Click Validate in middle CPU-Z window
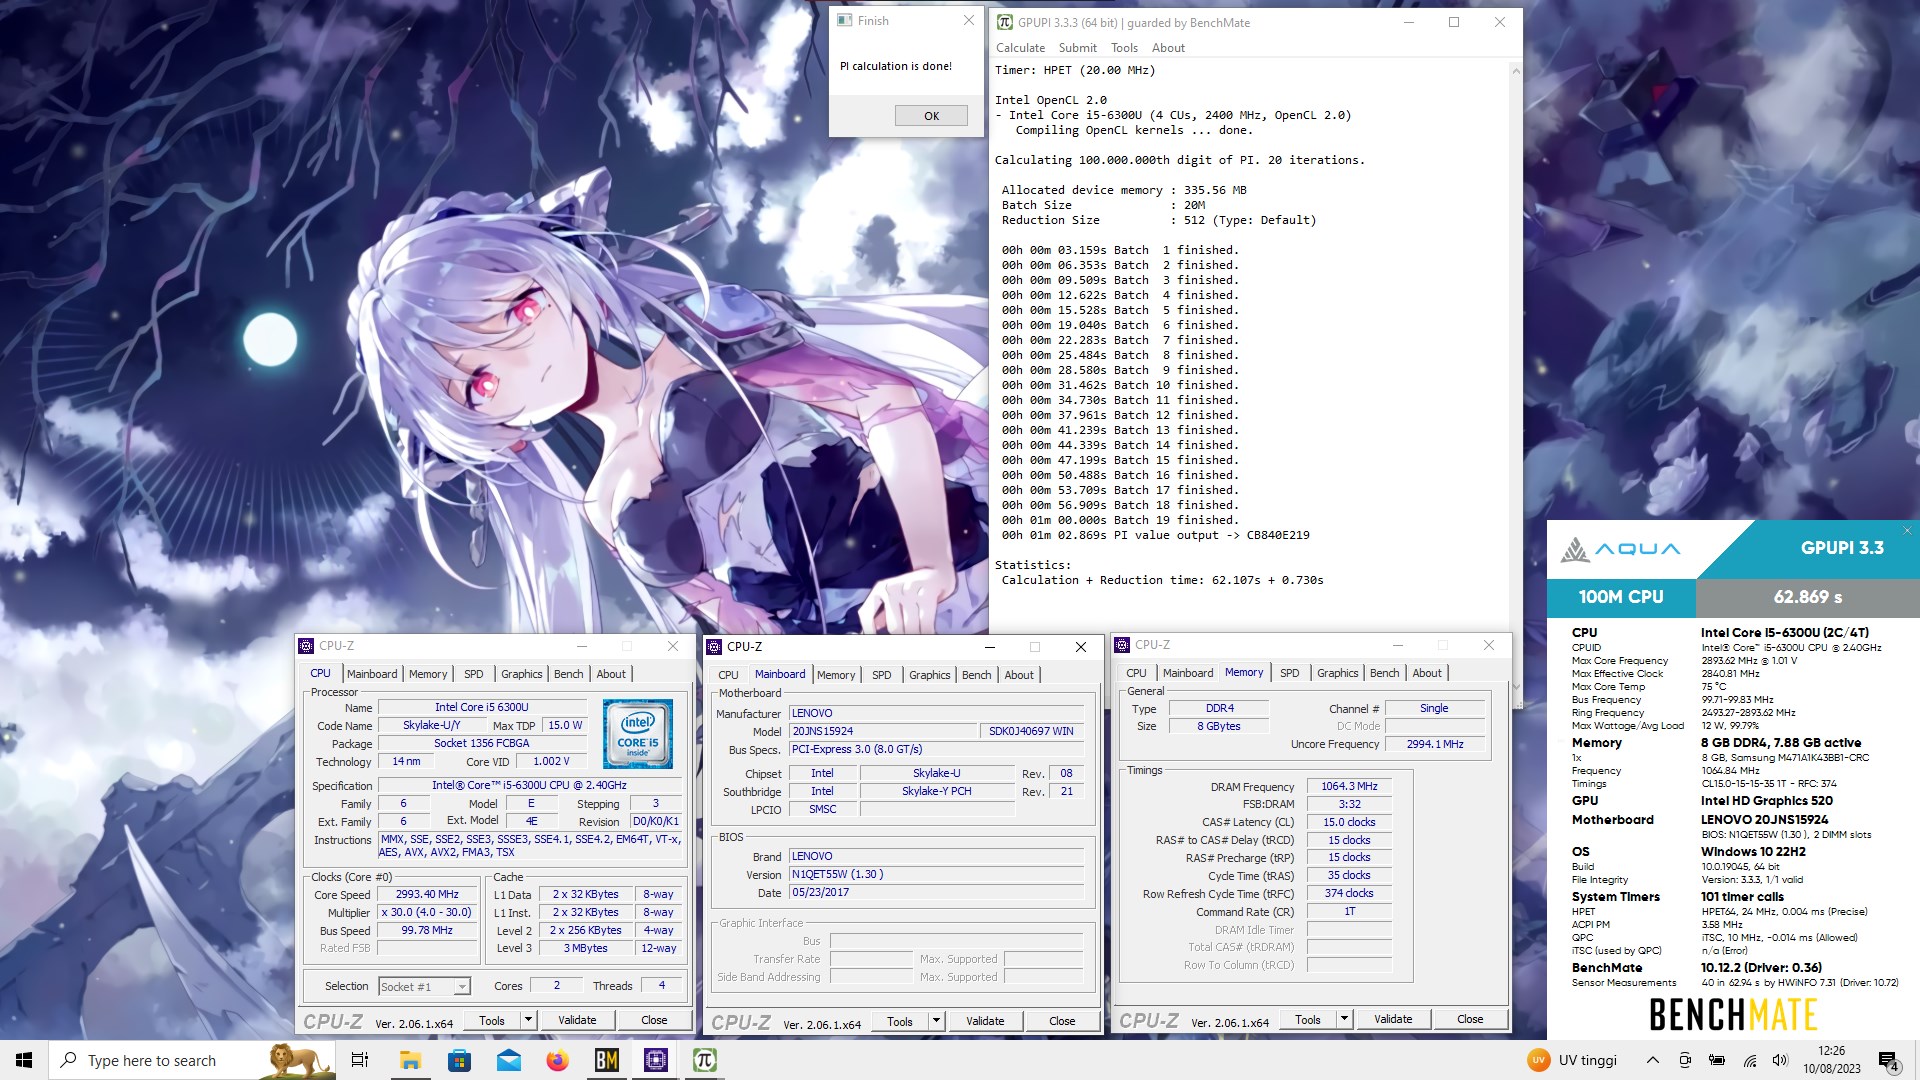 click(985, 1022)
